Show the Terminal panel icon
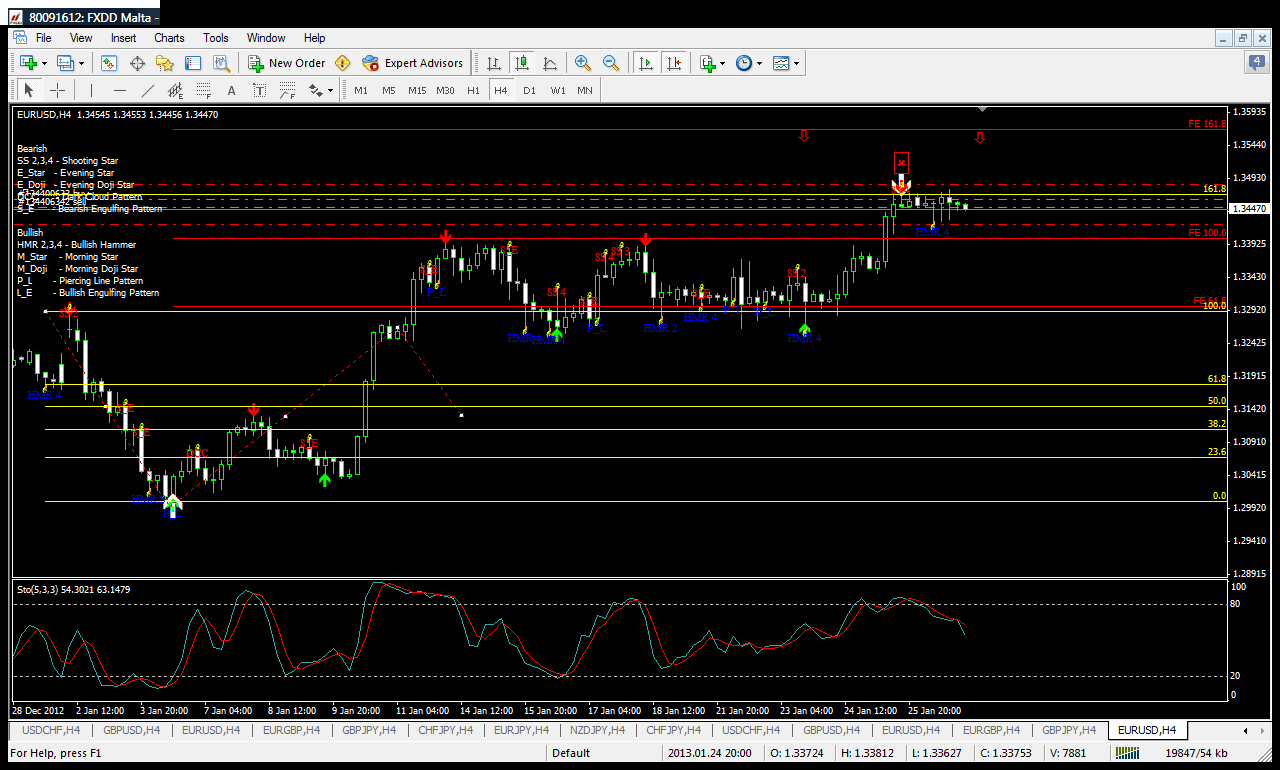Image resolution: width=1280 pixels, height=770 pixels. coord(193,63)
